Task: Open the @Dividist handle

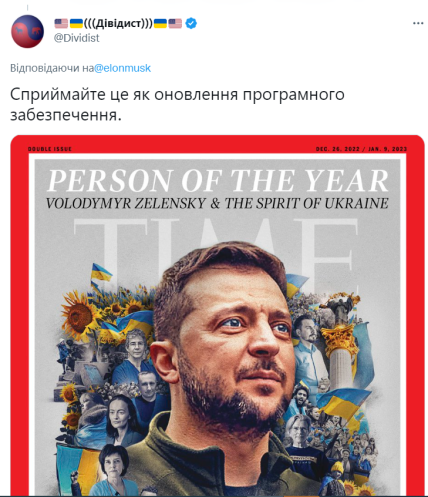Action: pyautogui.click(x=77, y=38)
